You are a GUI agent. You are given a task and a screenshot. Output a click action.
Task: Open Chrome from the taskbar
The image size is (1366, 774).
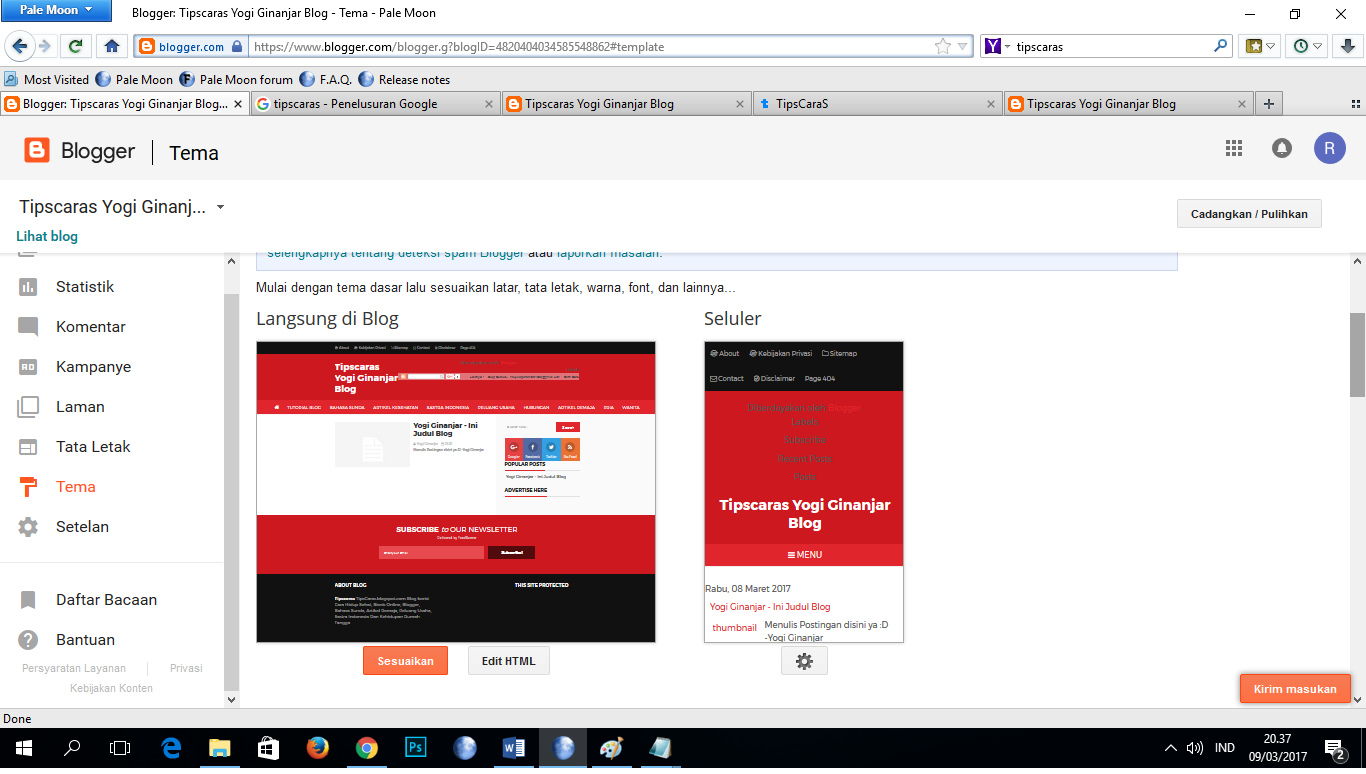367,747
